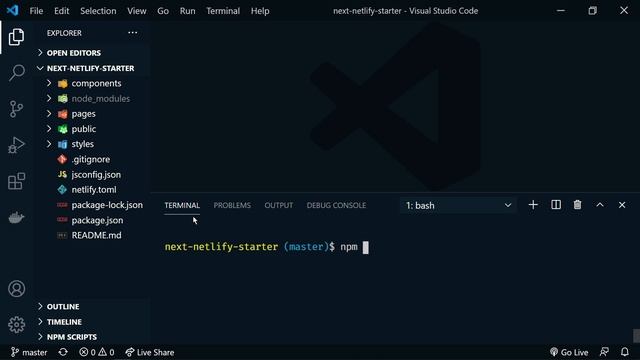Create a new terminal with plus icon
This screenshot has height=360, width=640.
[x=533, y=205]
